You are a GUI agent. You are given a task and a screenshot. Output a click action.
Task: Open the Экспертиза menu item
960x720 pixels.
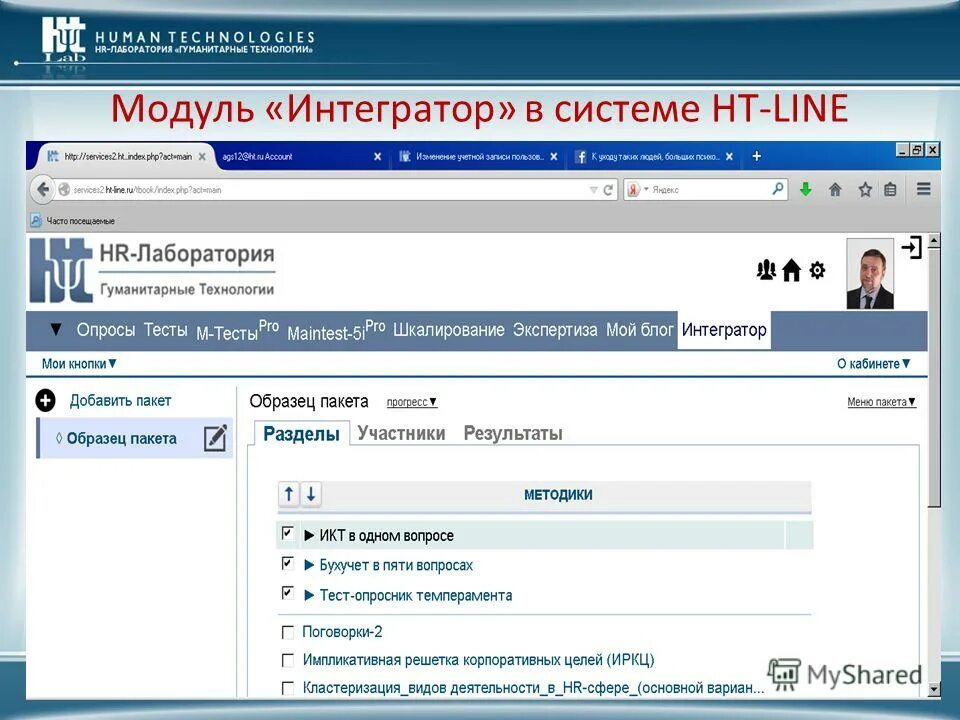[x=555, y=329]
